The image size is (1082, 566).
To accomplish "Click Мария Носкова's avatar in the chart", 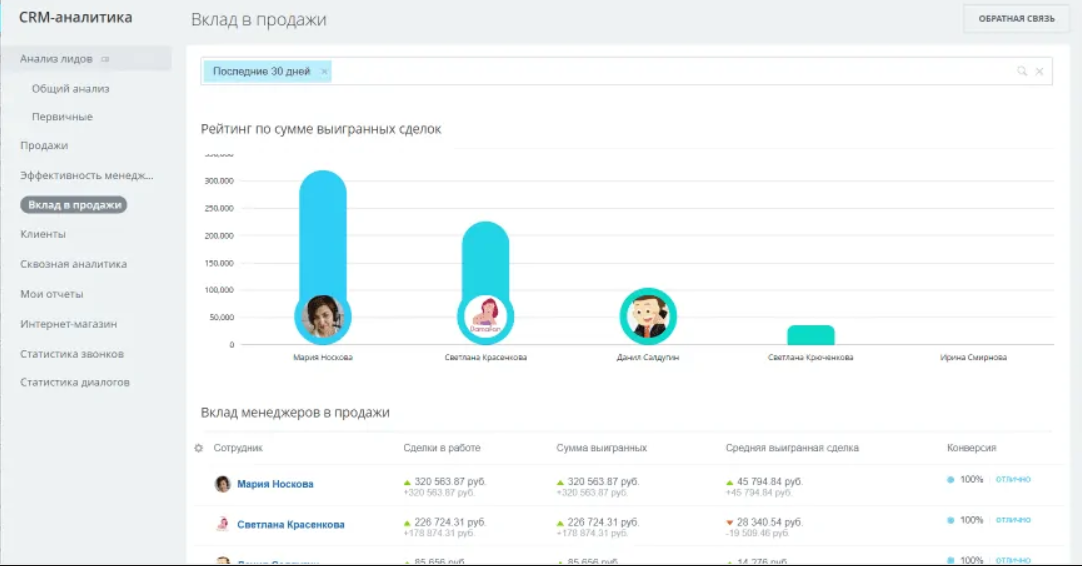I will [323, 316].
